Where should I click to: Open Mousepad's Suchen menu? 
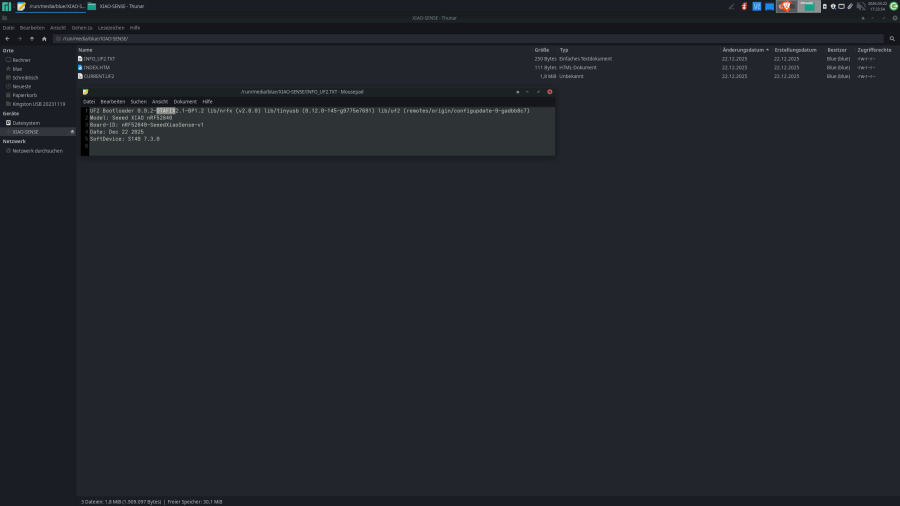tap(138, 101)
